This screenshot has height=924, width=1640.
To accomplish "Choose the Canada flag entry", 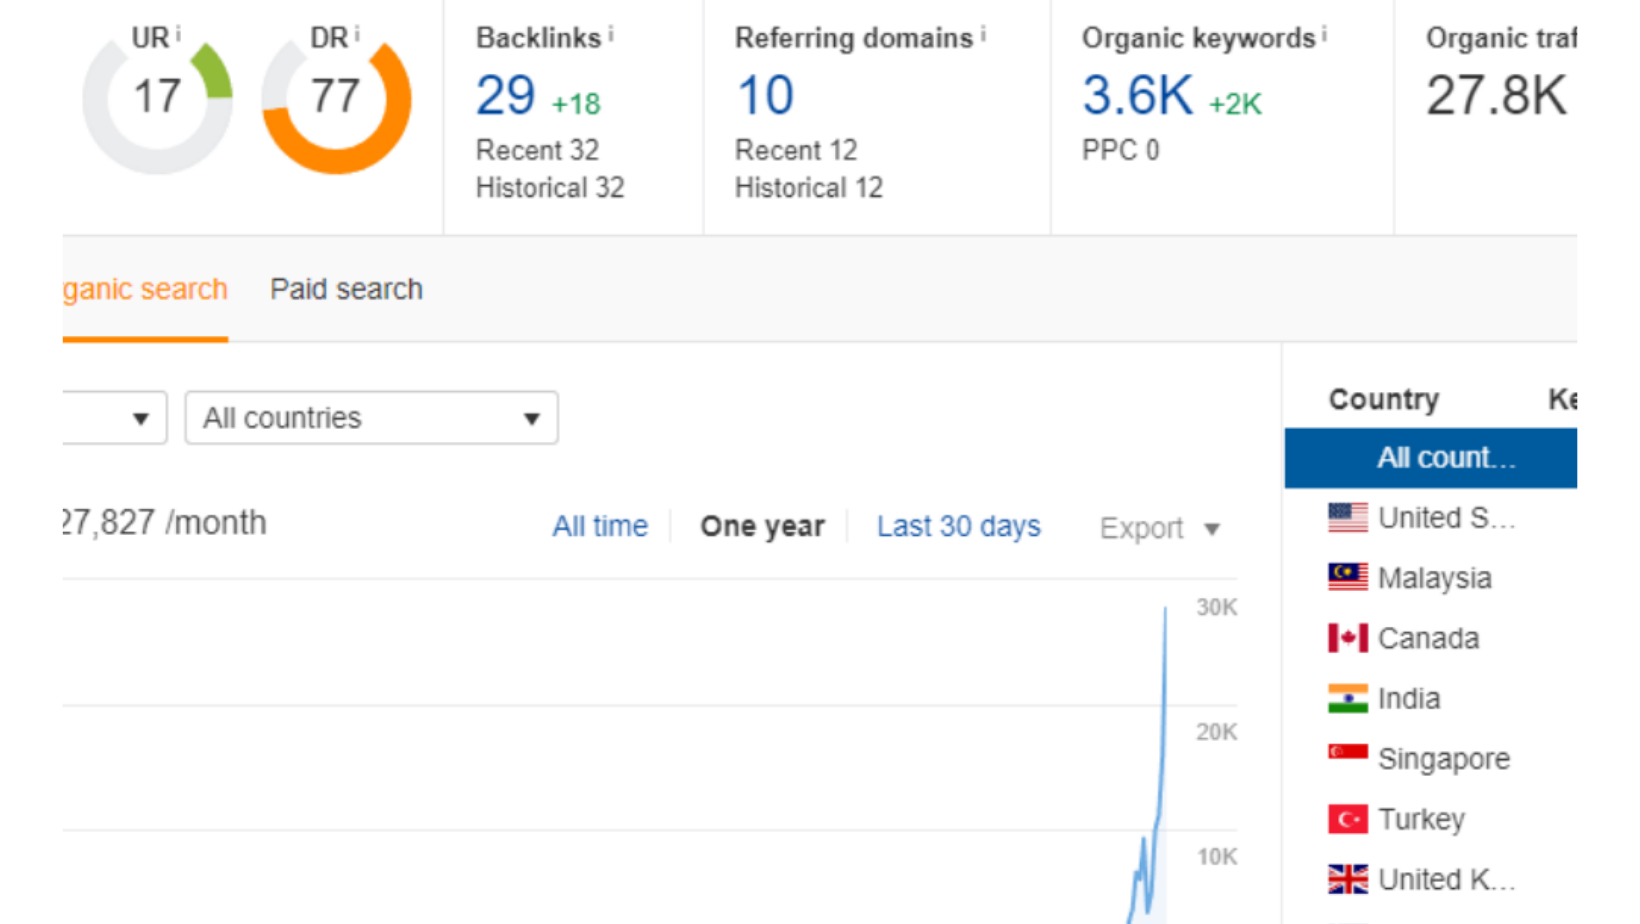I will pos(1430,638).
